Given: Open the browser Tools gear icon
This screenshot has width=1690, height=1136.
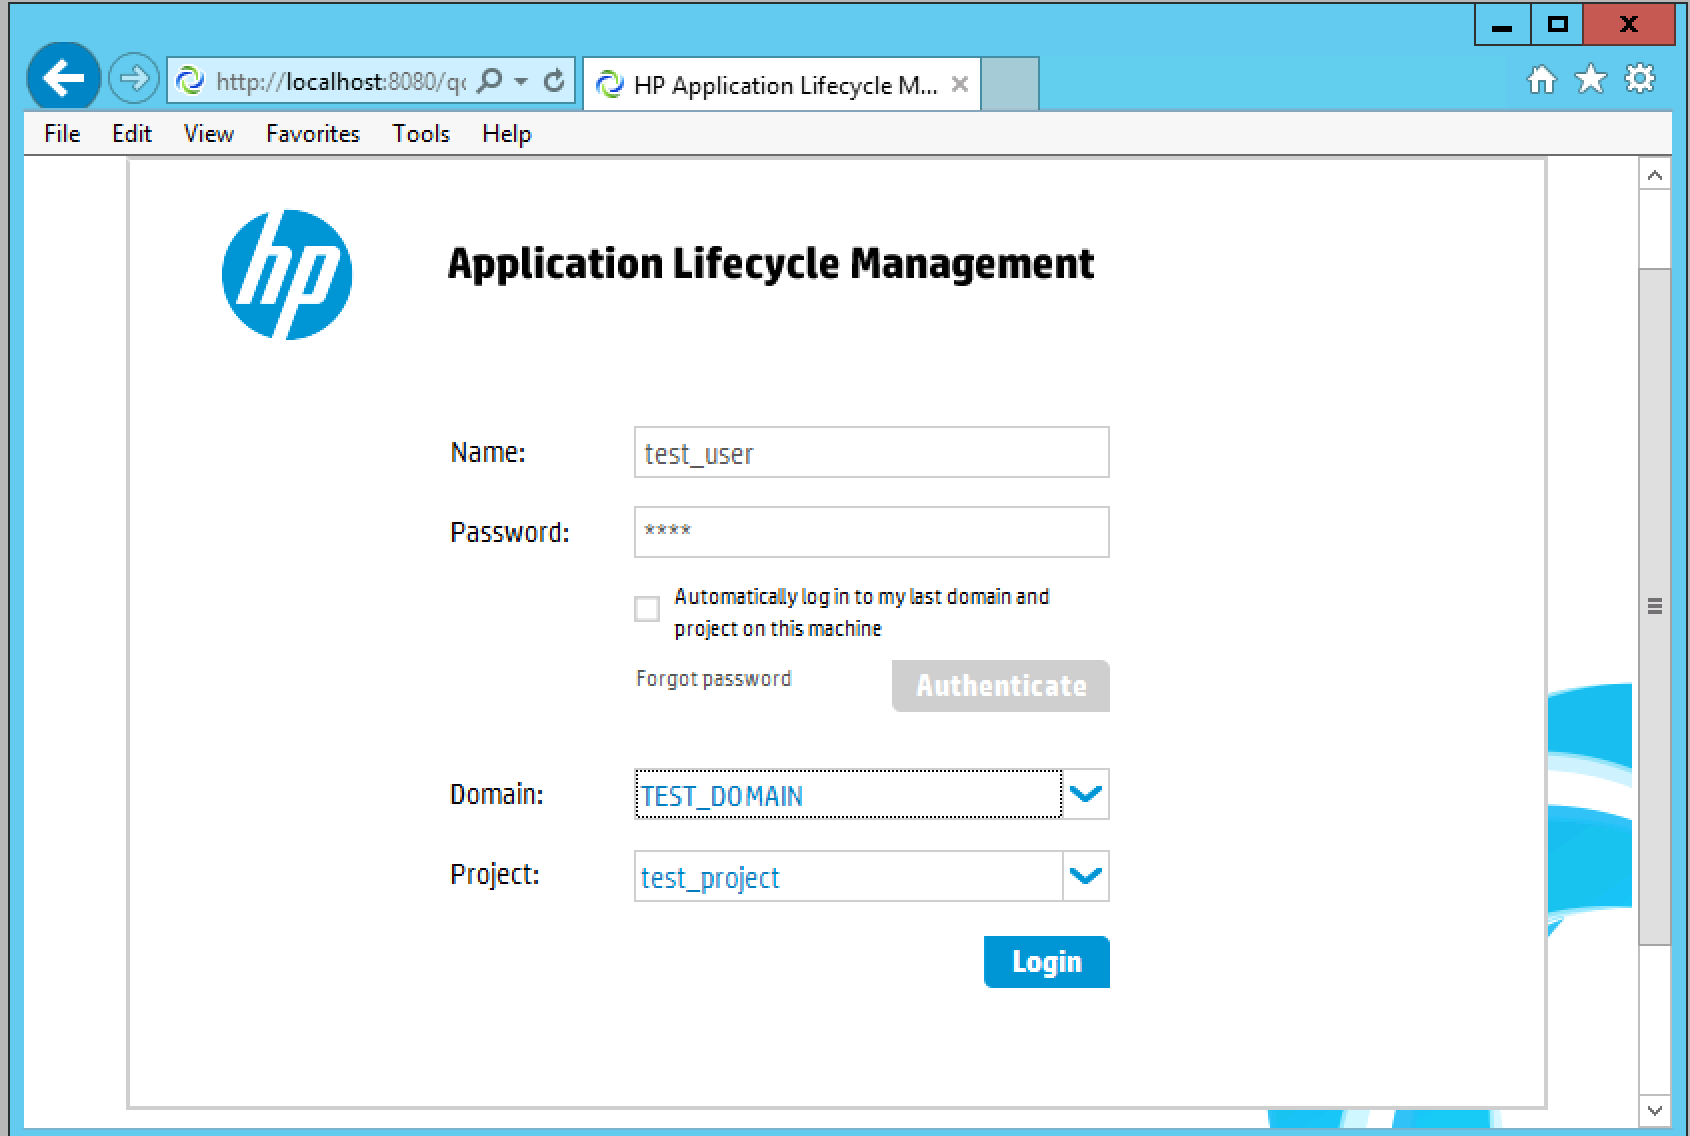Looking at the screenshot, I should [1640, 79].
